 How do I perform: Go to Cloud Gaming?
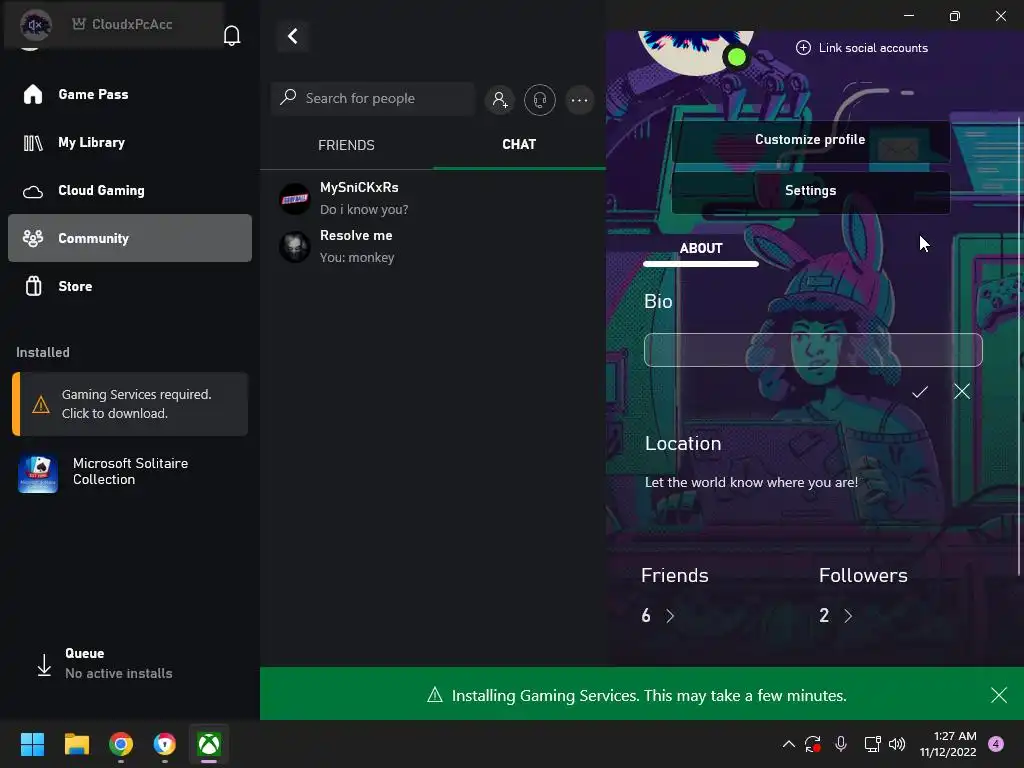[x=129, y=190]
